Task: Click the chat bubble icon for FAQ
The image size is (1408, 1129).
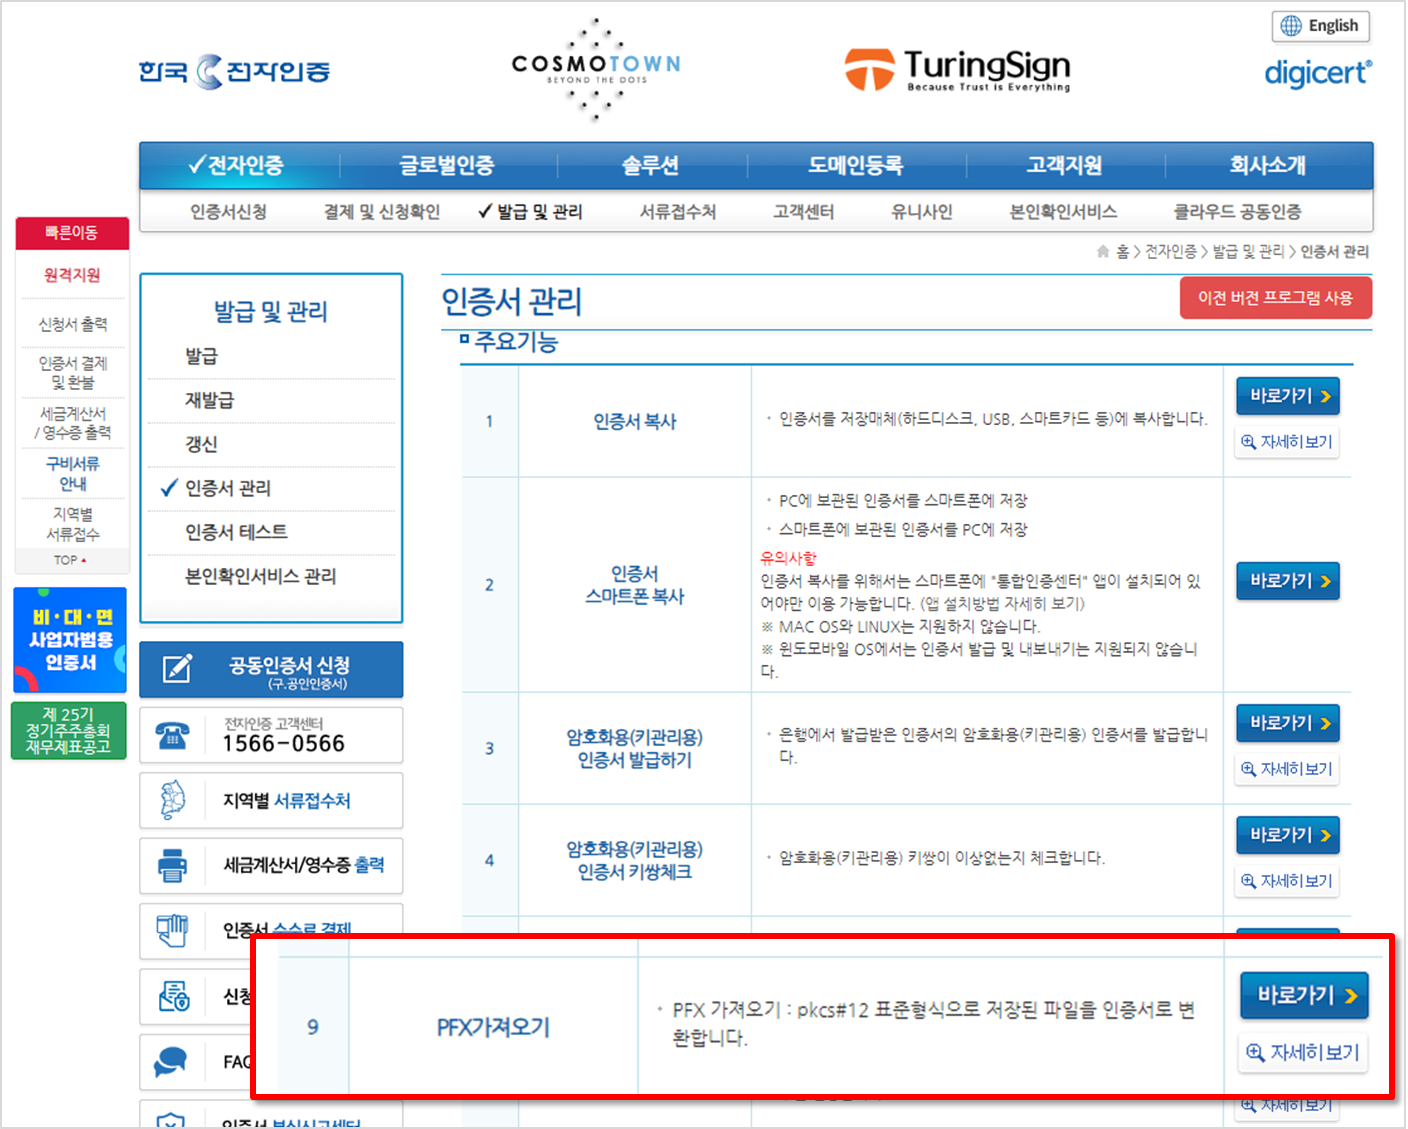Action: pos(171,1061)
